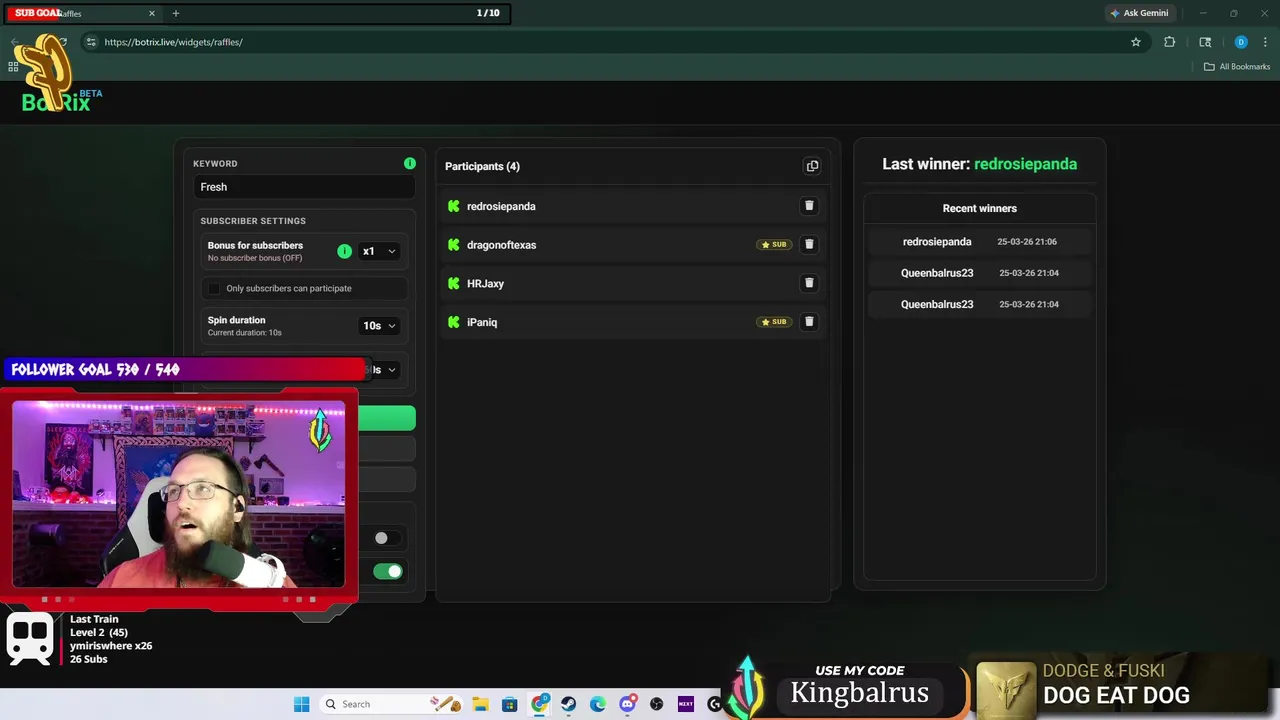Remove dragonoftexas using its trash icon

[809, 244]
